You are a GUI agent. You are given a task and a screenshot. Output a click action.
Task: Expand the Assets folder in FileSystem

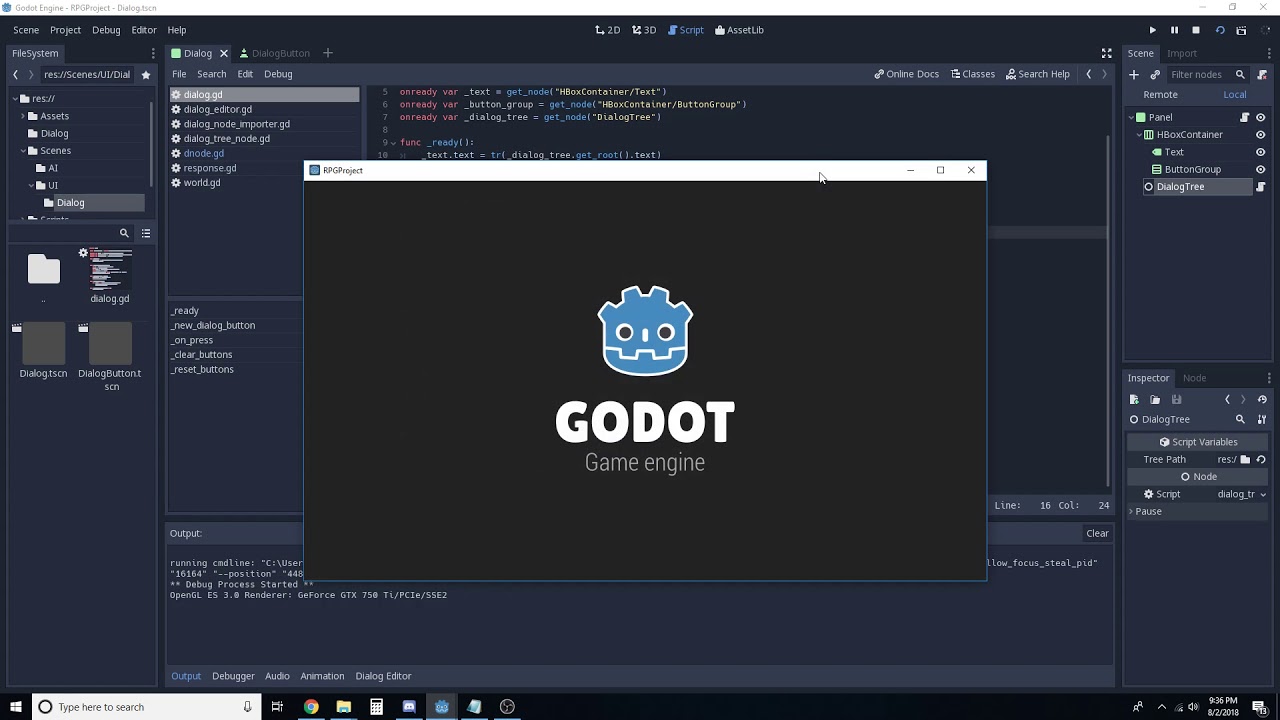(21, 116)
